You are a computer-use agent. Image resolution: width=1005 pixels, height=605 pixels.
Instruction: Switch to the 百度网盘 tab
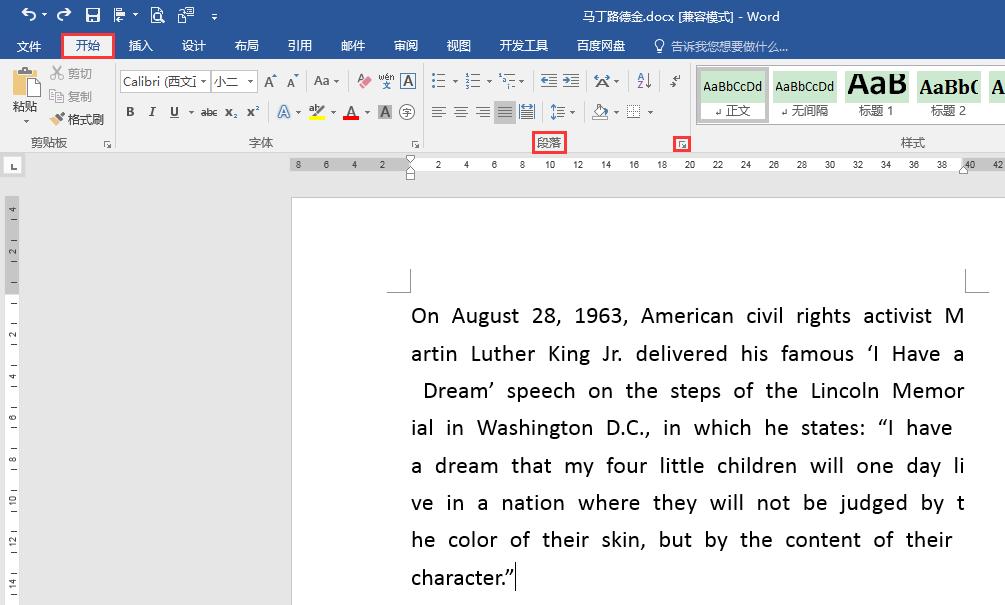point(601,46)
